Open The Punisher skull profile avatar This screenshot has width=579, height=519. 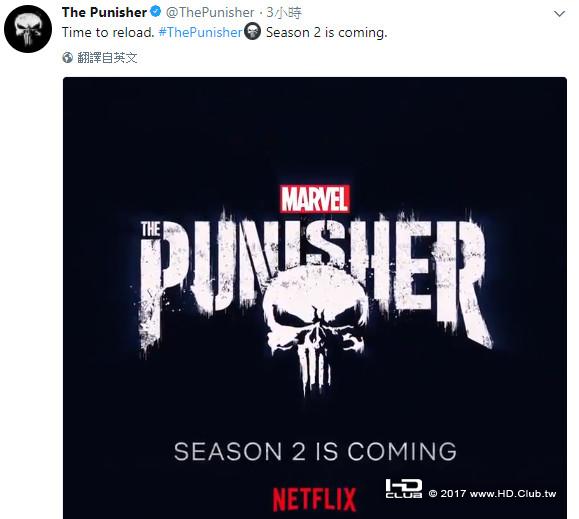pyautogui.click(x=28, y=29)
